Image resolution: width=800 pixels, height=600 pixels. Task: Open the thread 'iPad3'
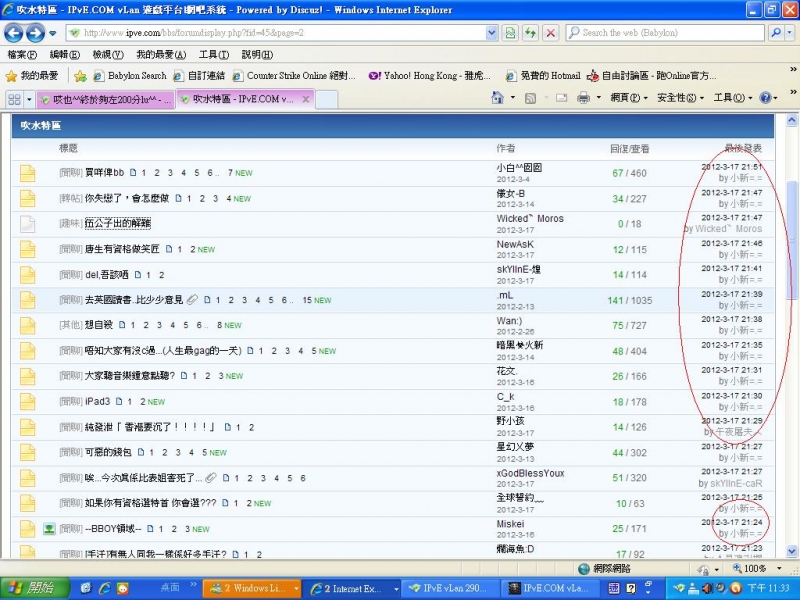[98, 401]
